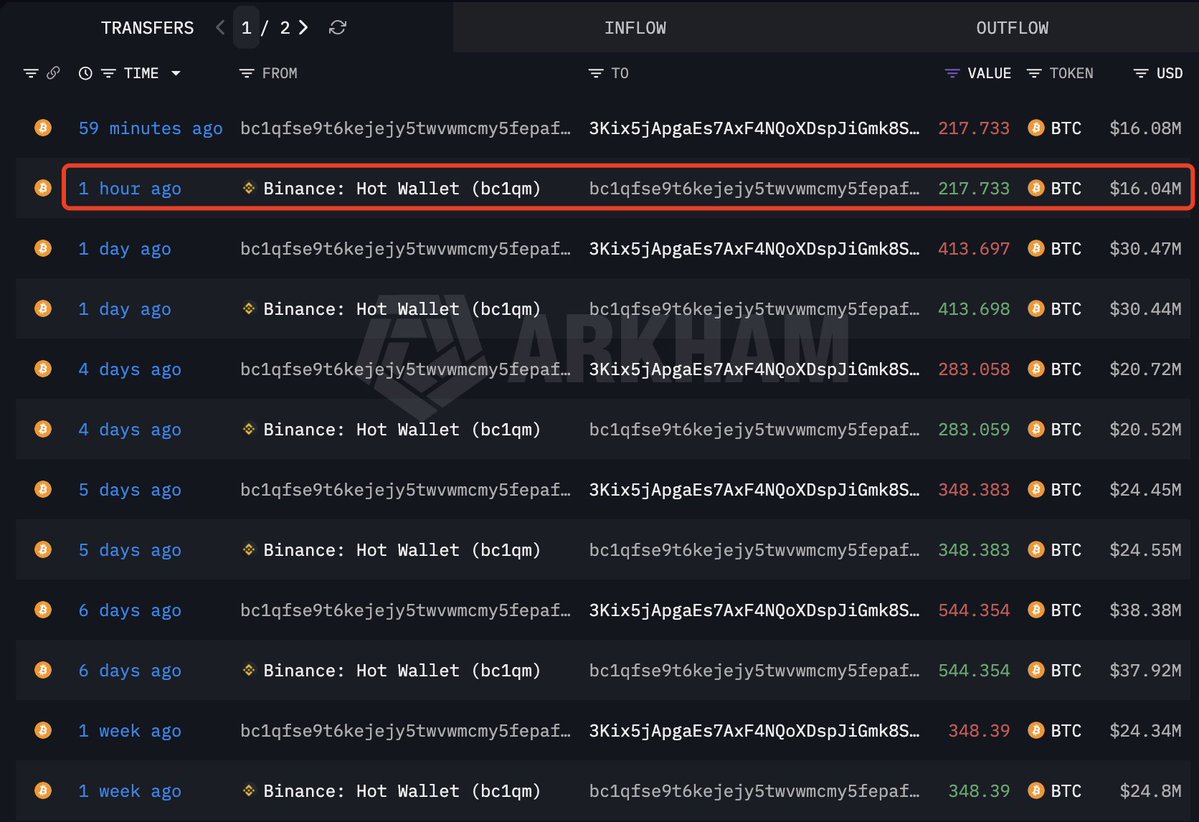Image resolution: width=1199 pixels, height=822 pixels.
Task: Open the leftmost filter icon in the header row
Action: [31, 73]
